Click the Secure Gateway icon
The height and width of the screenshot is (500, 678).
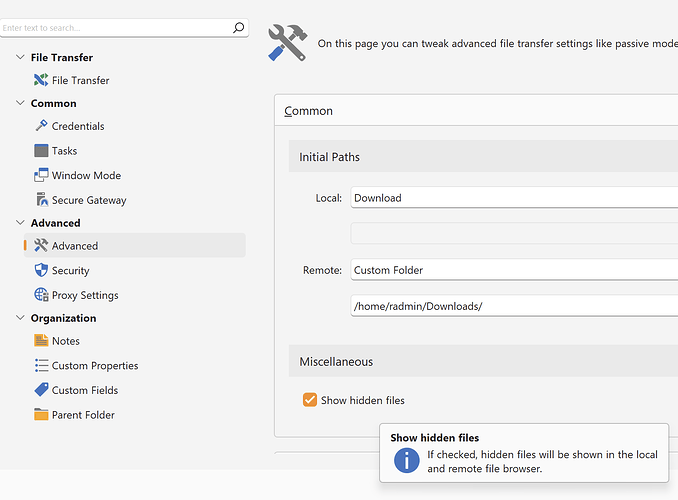41,200
